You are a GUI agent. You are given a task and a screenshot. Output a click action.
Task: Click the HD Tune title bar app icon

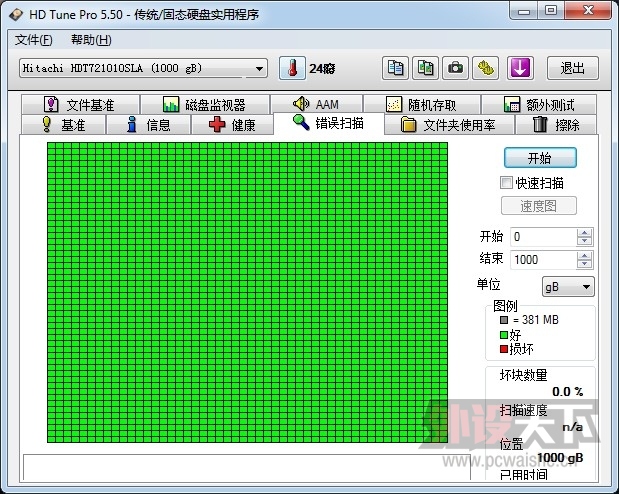point(16,15)
